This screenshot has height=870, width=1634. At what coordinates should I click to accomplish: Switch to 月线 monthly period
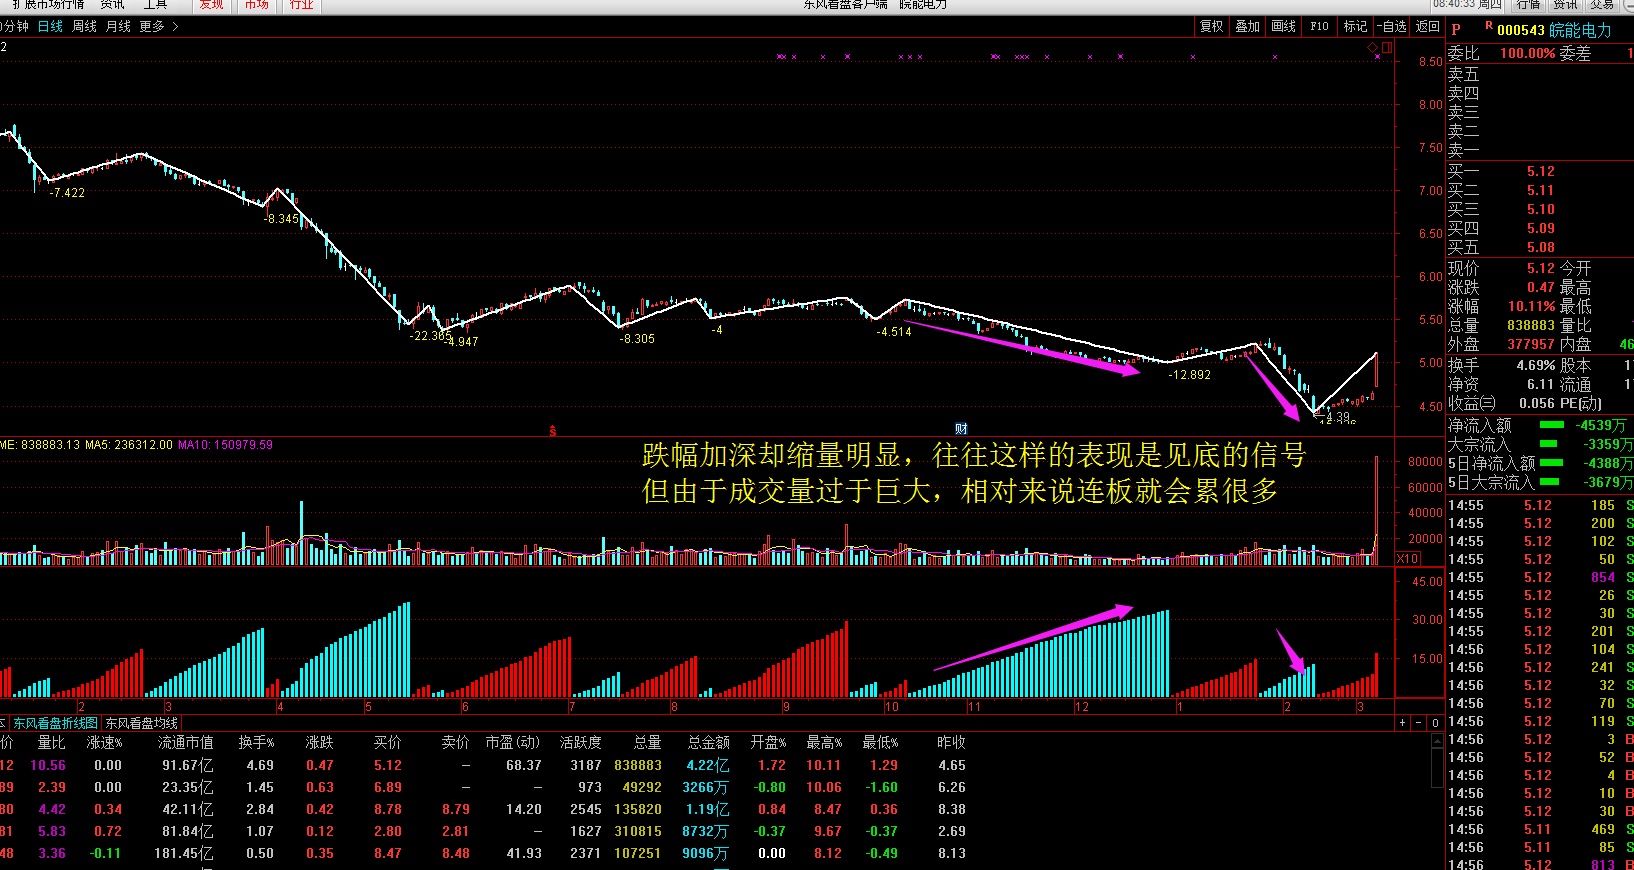click(118, 26)
